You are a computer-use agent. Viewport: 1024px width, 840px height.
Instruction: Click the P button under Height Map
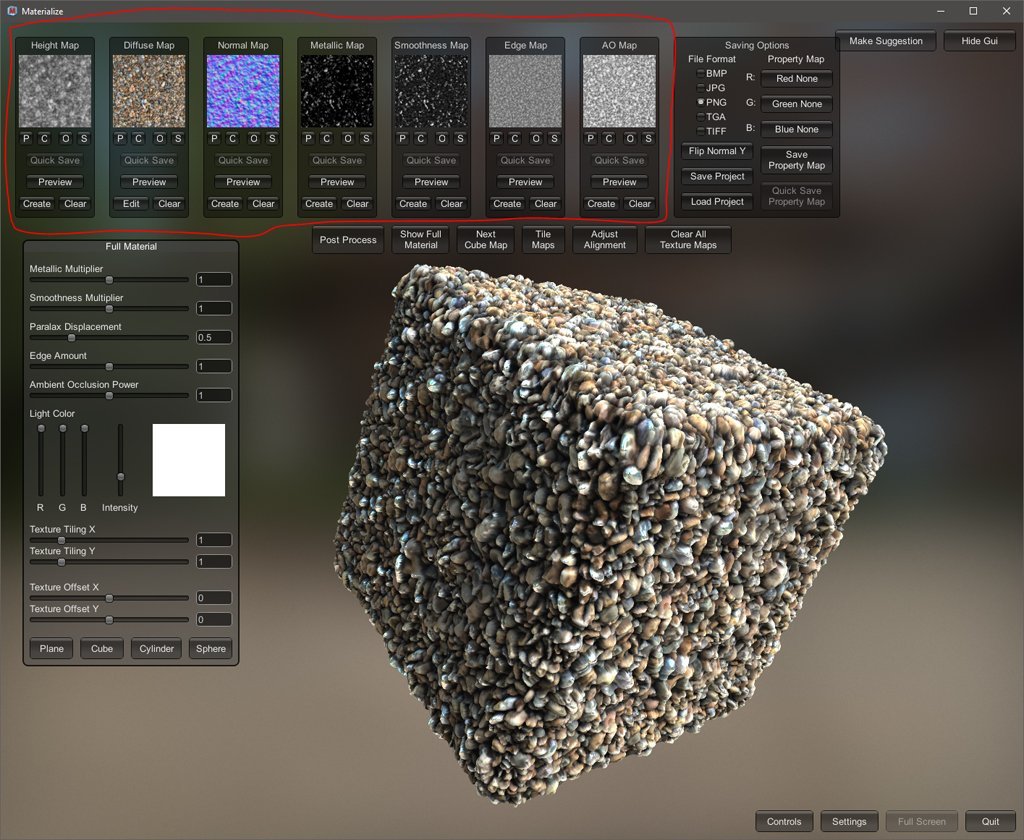coord(25,139)
